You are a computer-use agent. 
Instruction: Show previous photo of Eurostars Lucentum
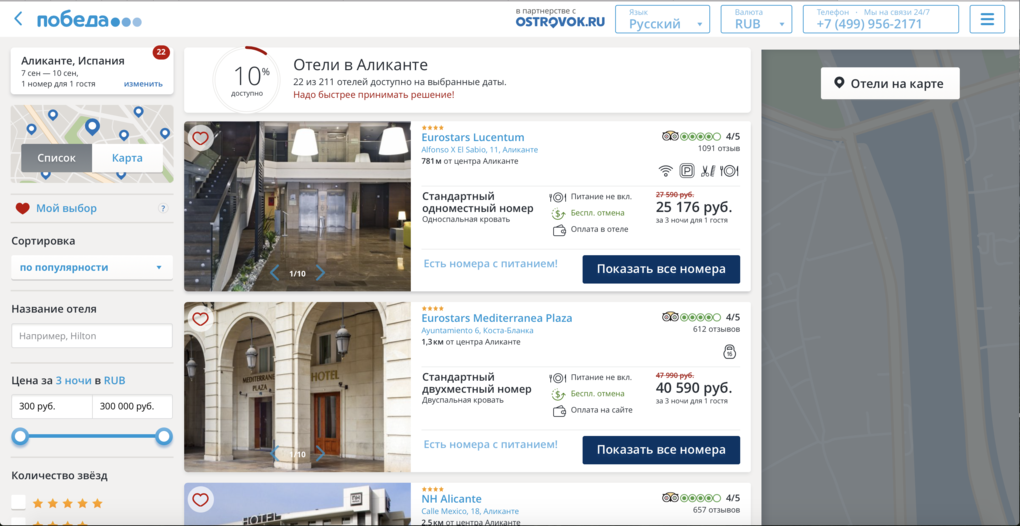tap(275, 273)
